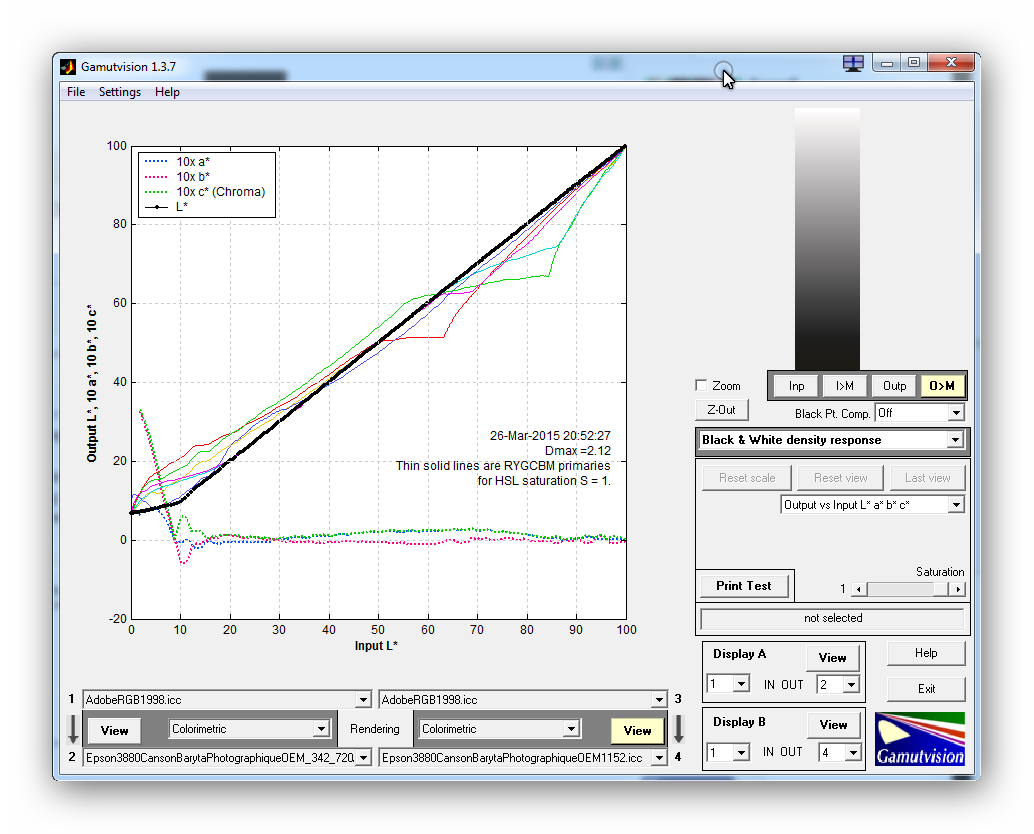The image size is (1034, 834).
Task: Click the left down arrow beside profile 1
Action: pyautogui.click(x=73, y=729)
